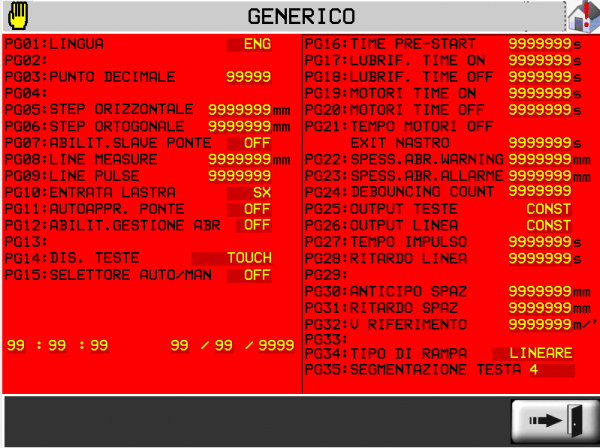Click the GENERICO title bar
Screen dimensions: 600x448
click(x=300, y=16)
